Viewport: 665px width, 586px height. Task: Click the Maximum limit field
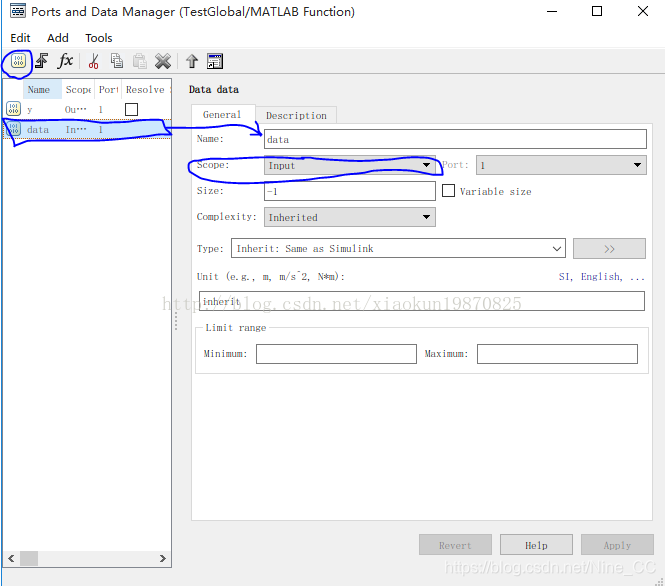[x=557, y=354]
